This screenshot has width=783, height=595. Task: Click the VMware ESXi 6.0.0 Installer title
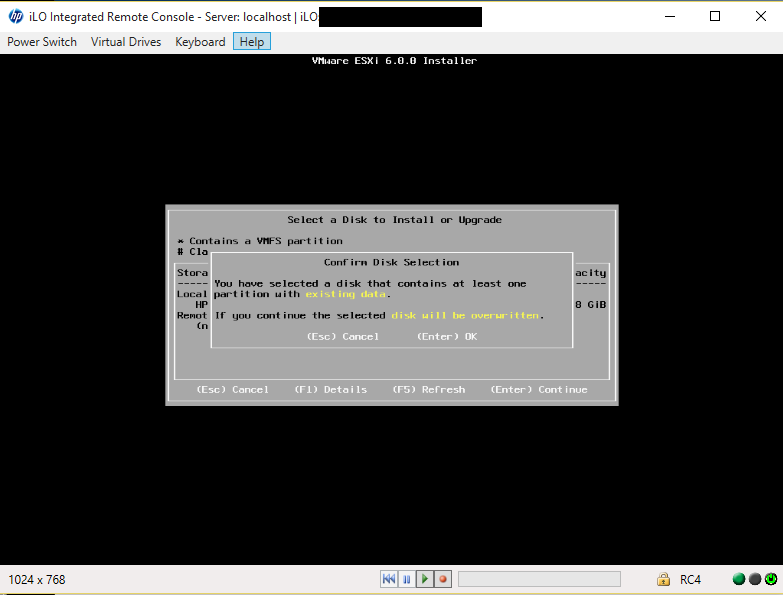point(394,61)
